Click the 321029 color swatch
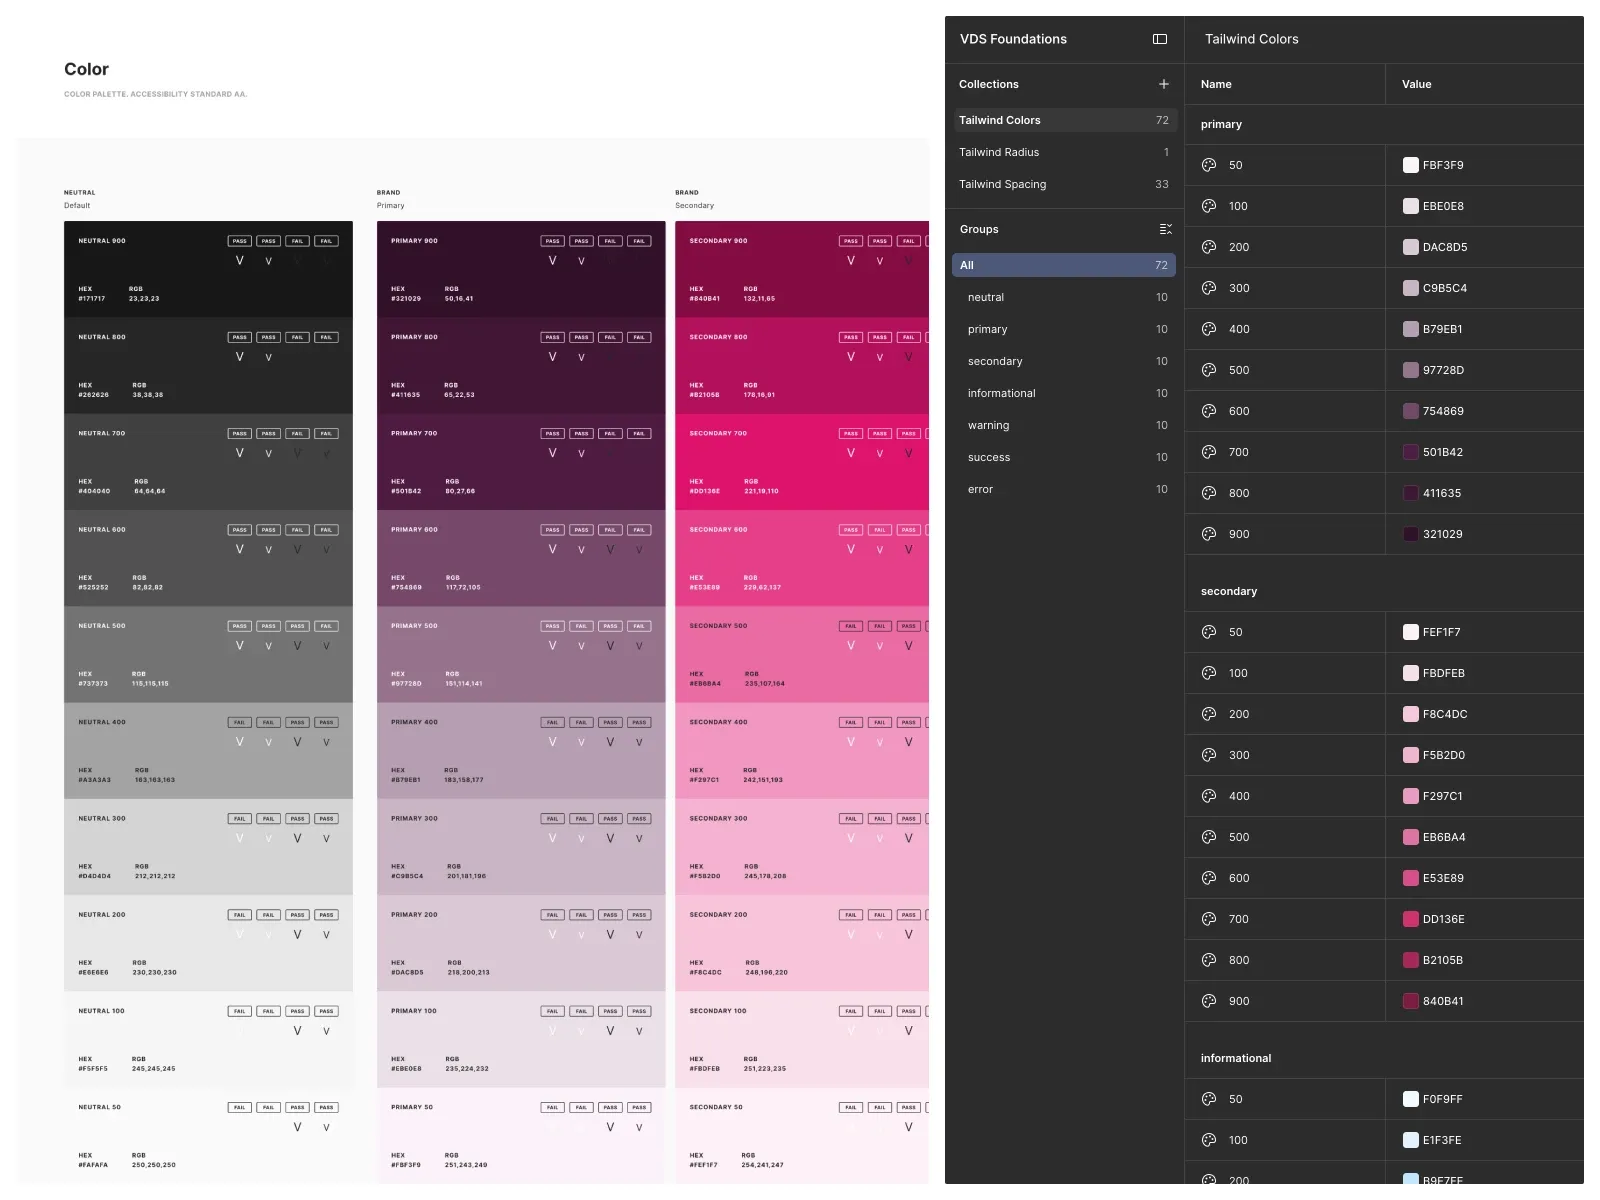1600x1200 pixels. point(1411,534)
